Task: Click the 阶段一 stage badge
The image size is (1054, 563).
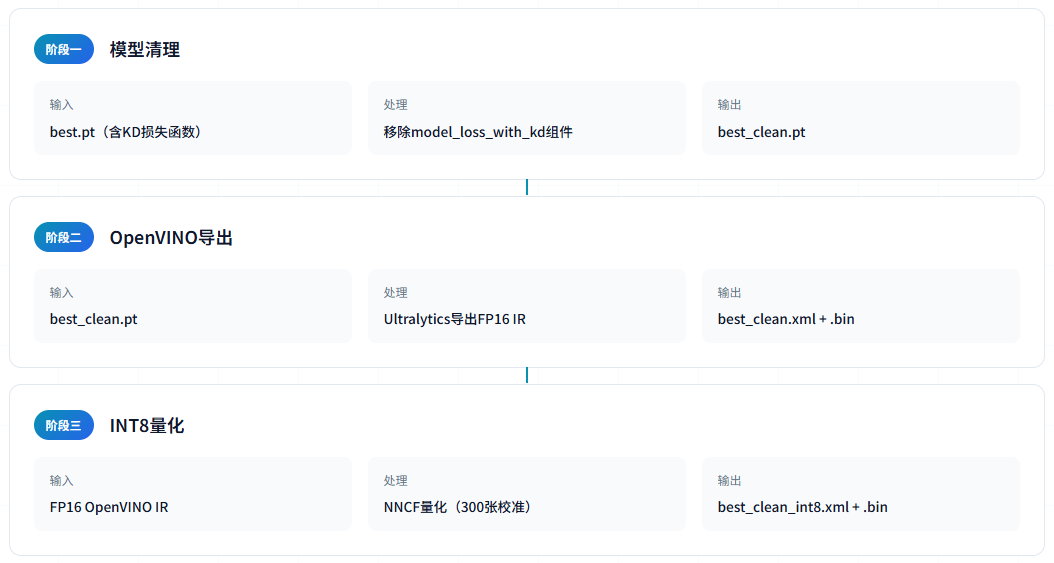Action: tap(63, 49)
